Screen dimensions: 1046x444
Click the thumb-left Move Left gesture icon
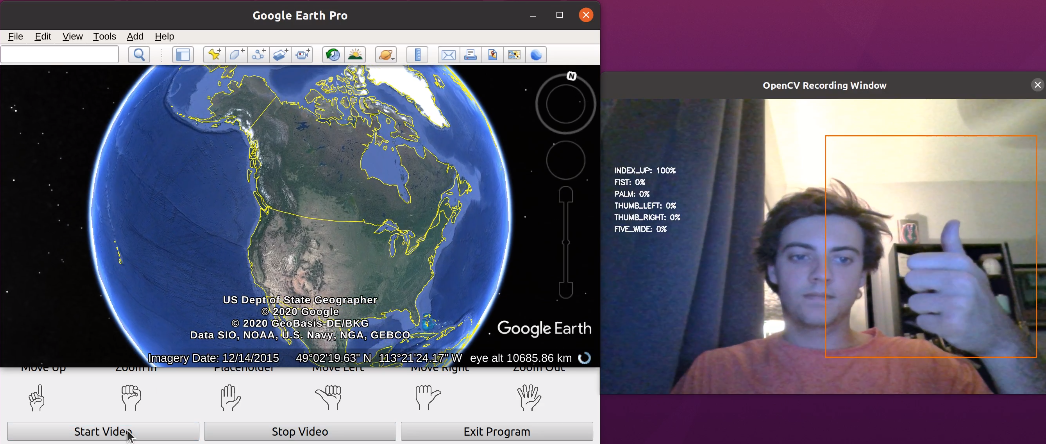click(x=328, y=397)
